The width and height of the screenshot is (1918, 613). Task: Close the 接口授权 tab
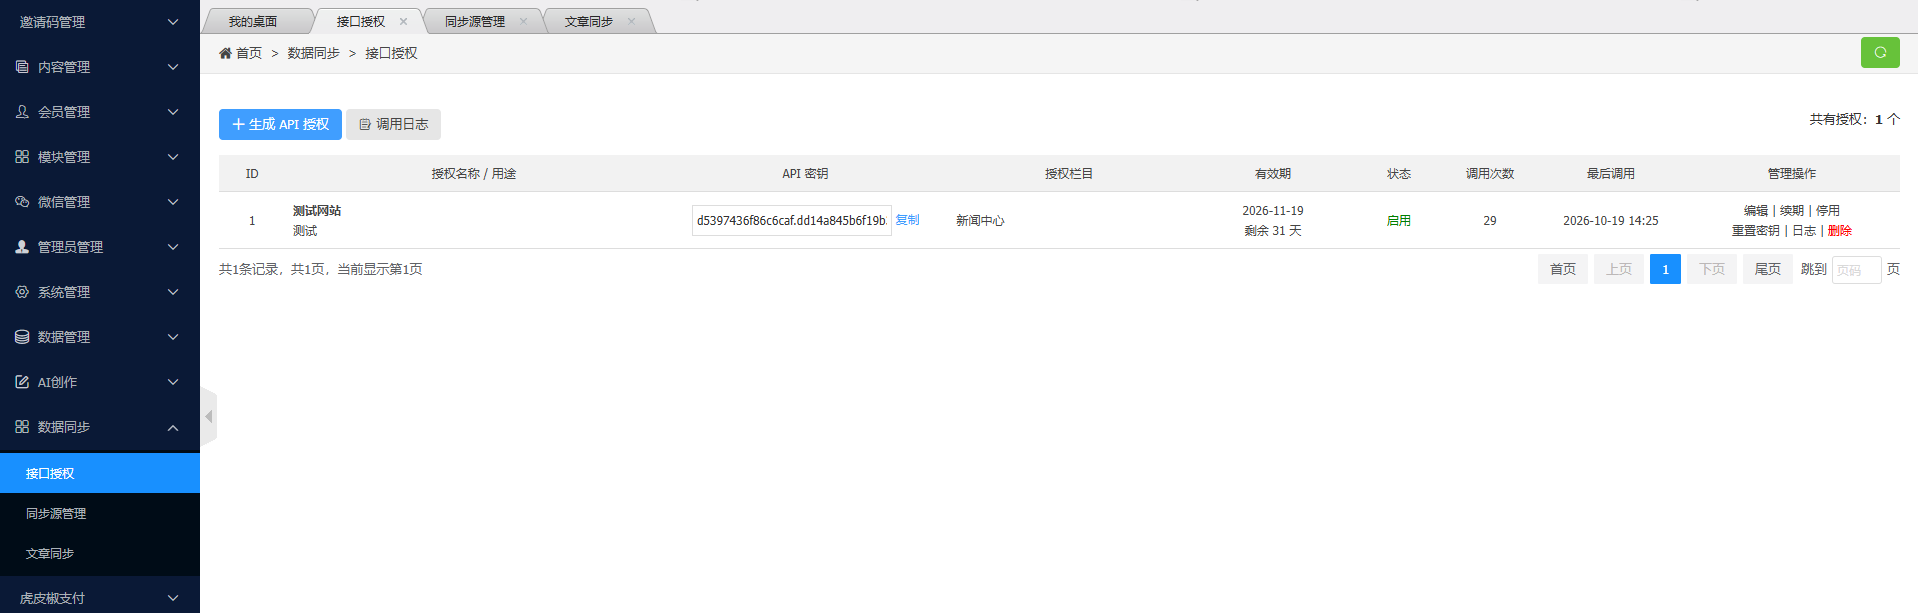(x=403, y=21)
